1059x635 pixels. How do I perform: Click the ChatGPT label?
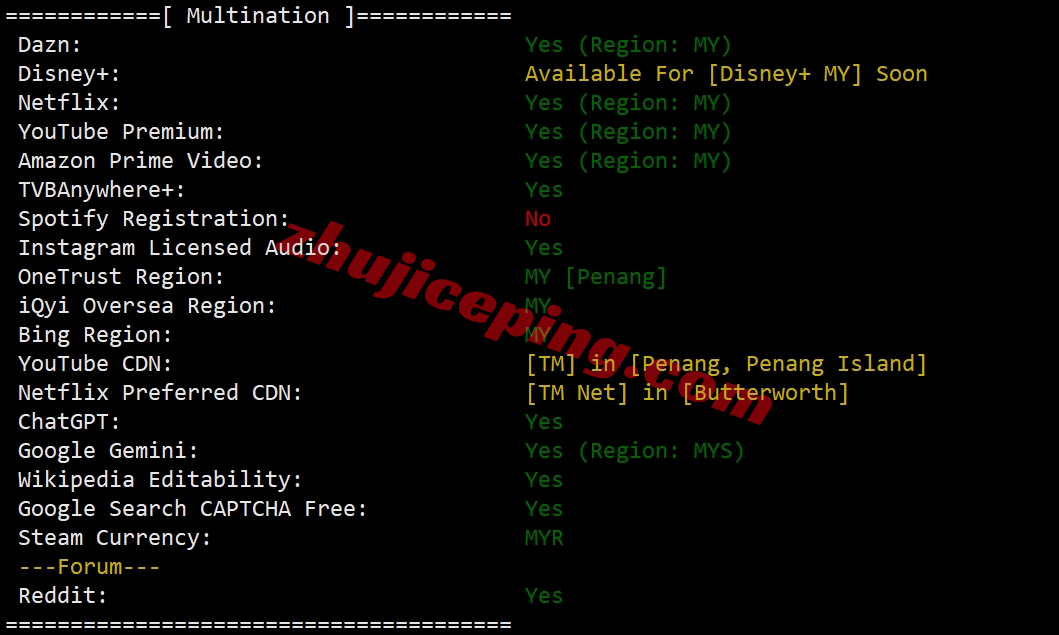tap(69, 422)
